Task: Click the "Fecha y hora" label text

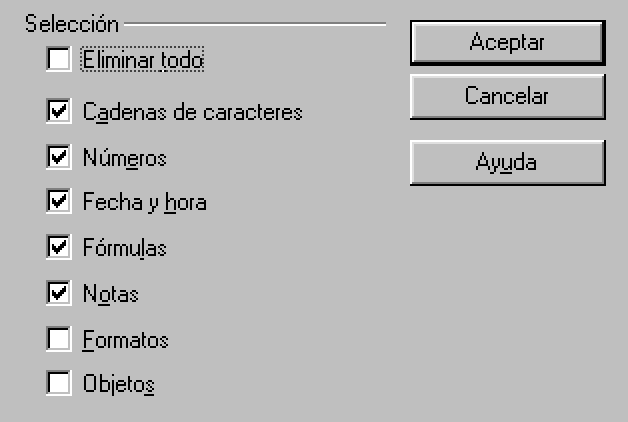Action: tap(144, 203)
